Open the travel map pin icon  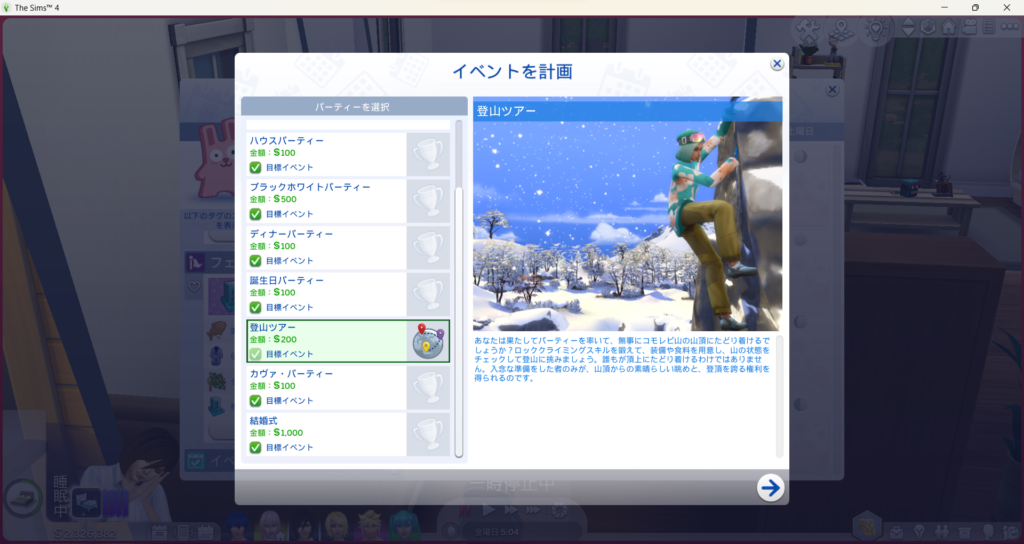(842, 28)
